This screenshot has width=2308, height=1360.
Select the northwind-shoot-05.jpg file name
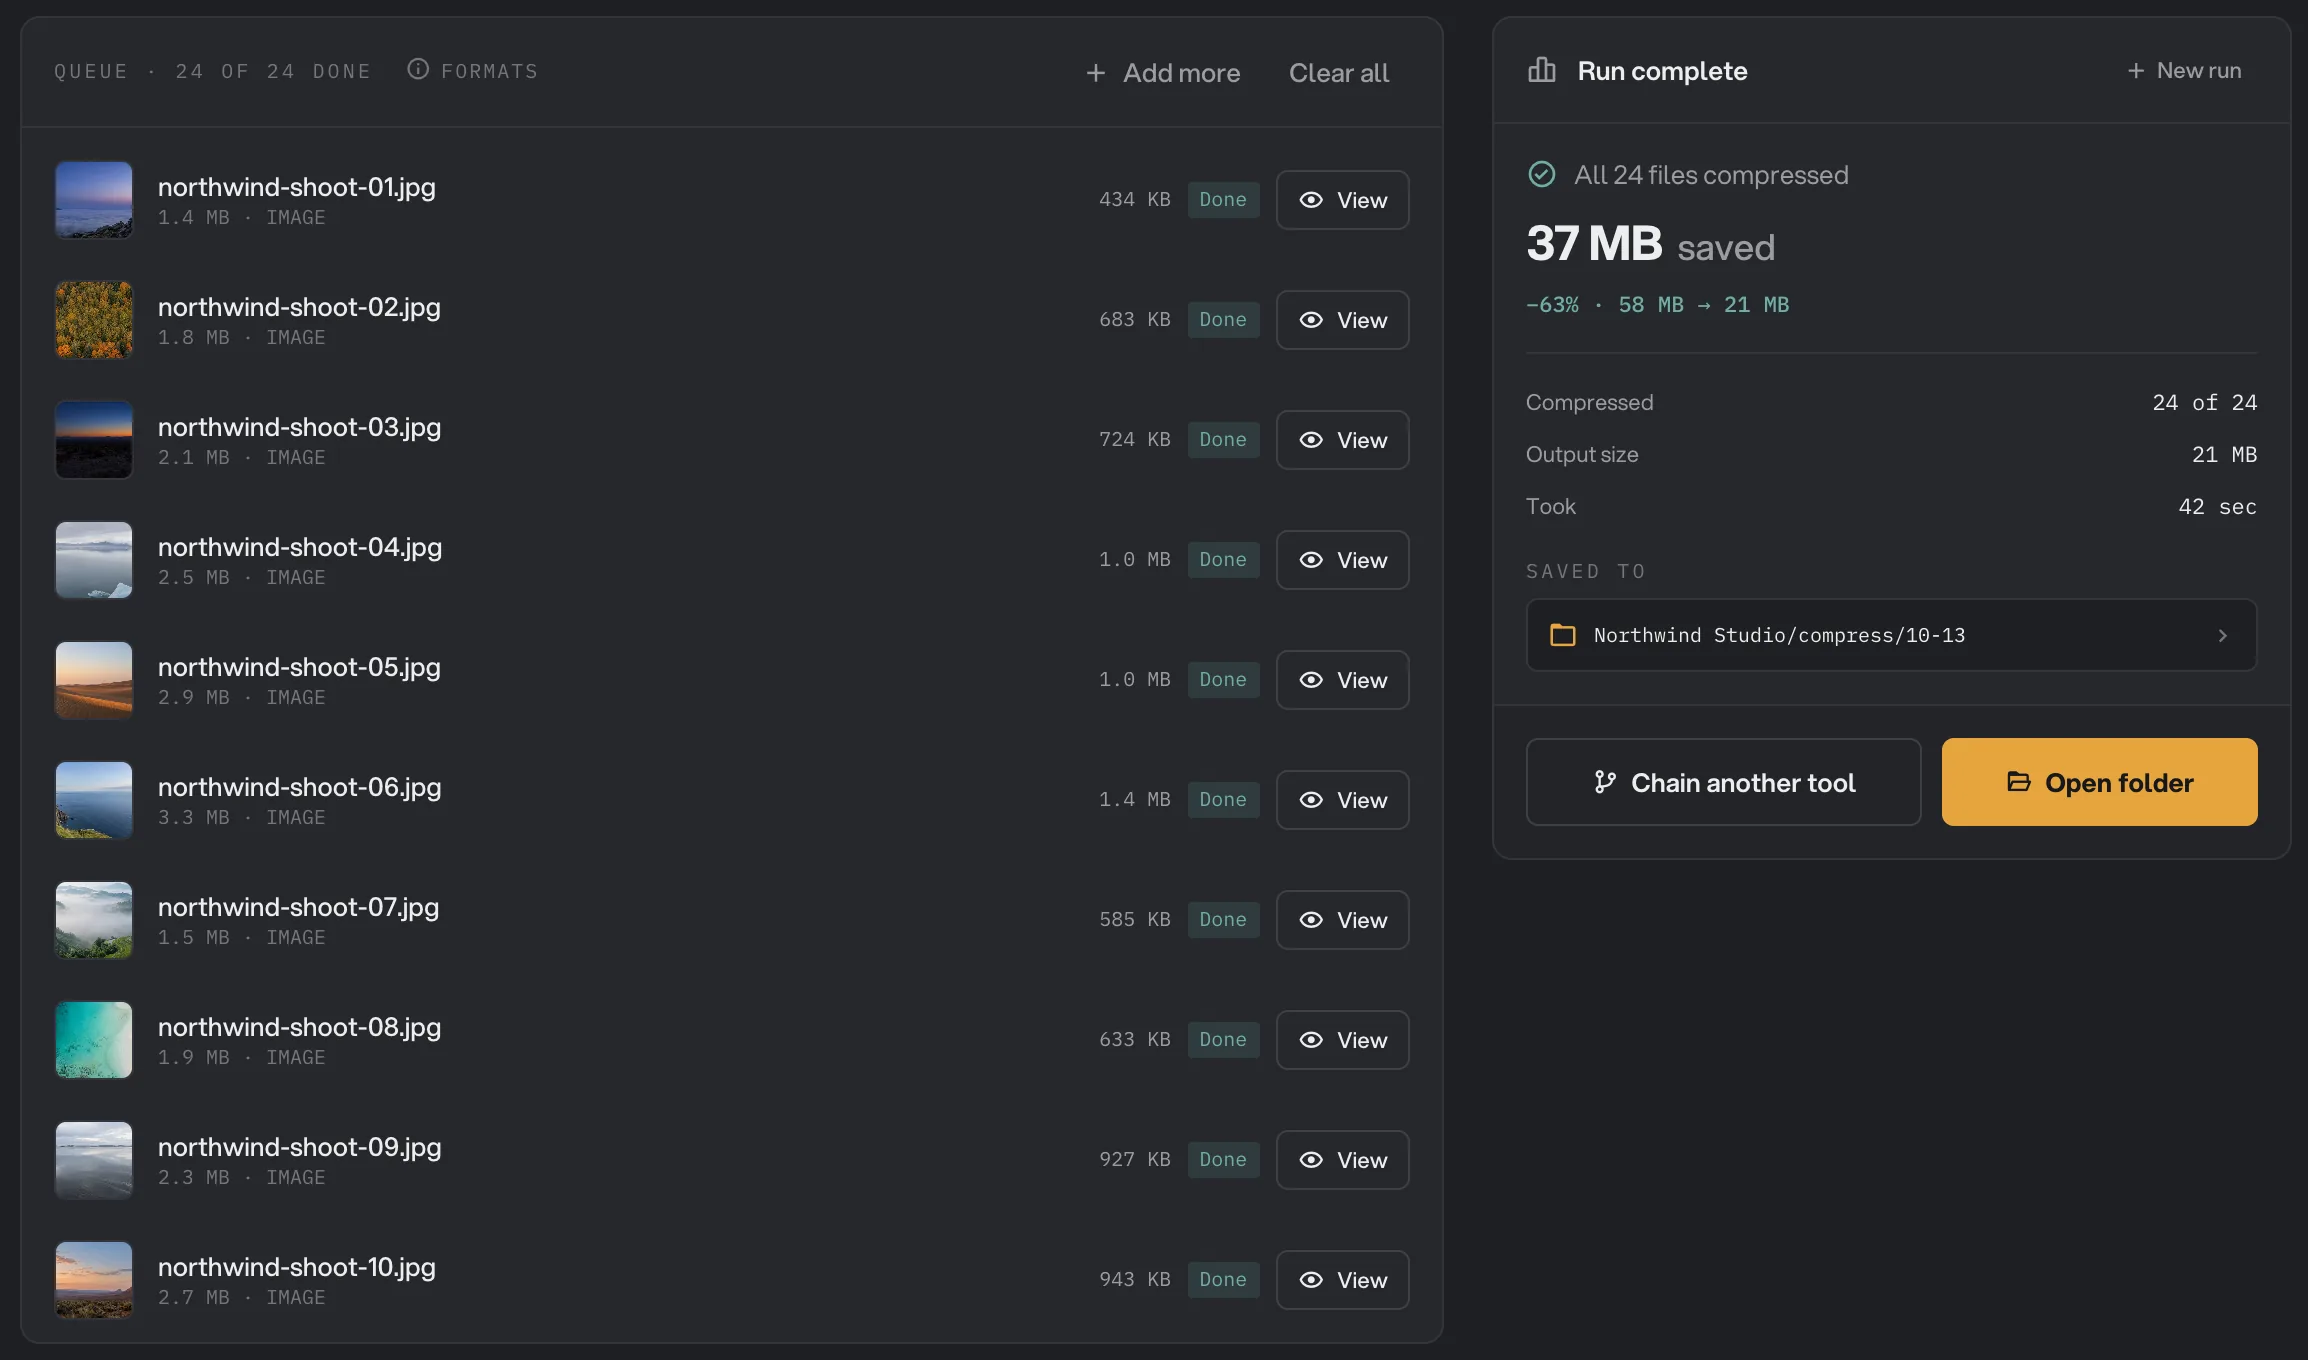pyautogui.click(x=299, y=667)
